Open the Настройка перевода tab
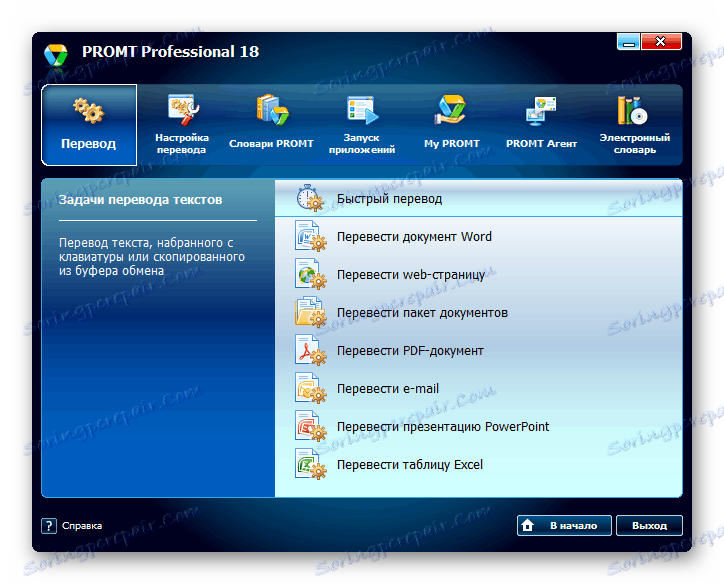The height and width of the screenshot is (584, 724). [182, 125]
